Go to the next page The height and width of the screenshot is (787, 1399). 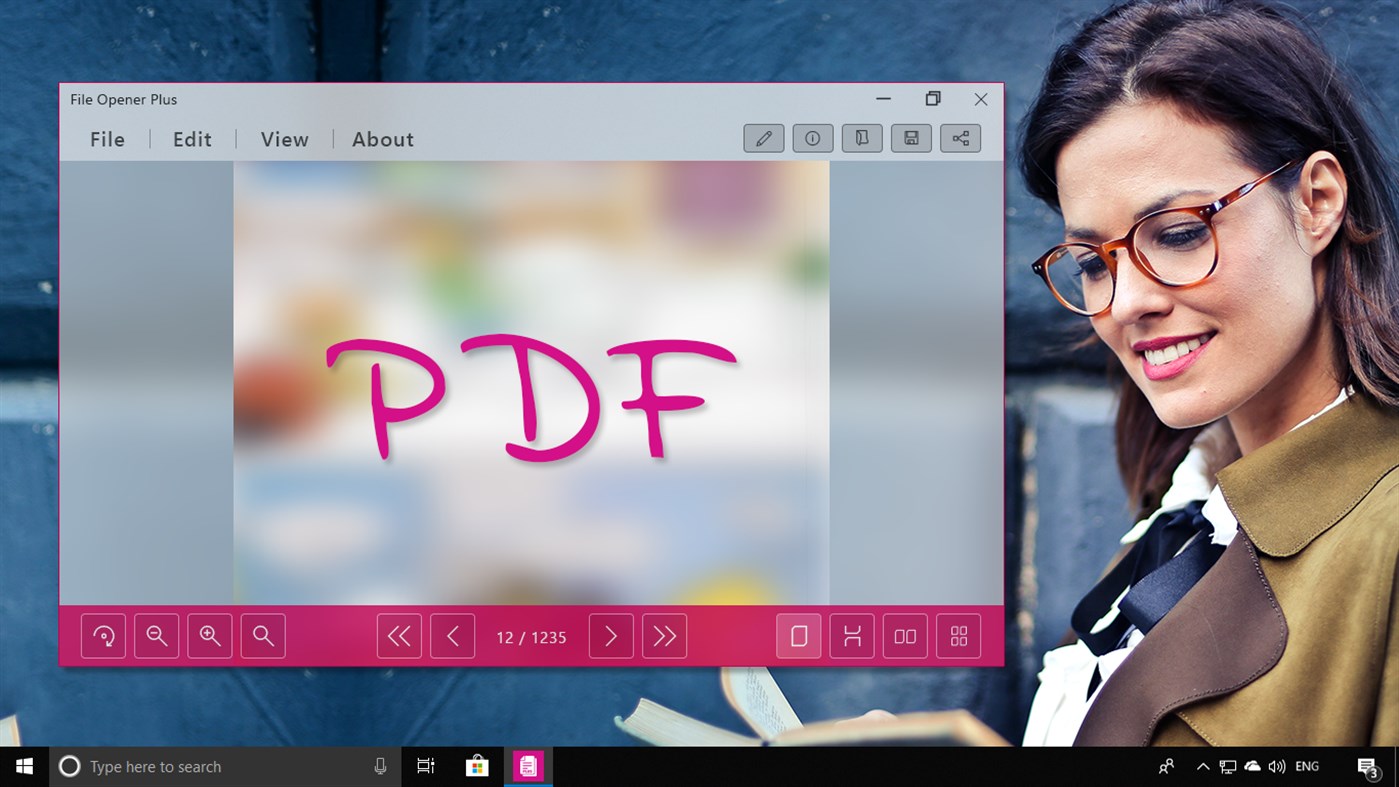(610, 635)
